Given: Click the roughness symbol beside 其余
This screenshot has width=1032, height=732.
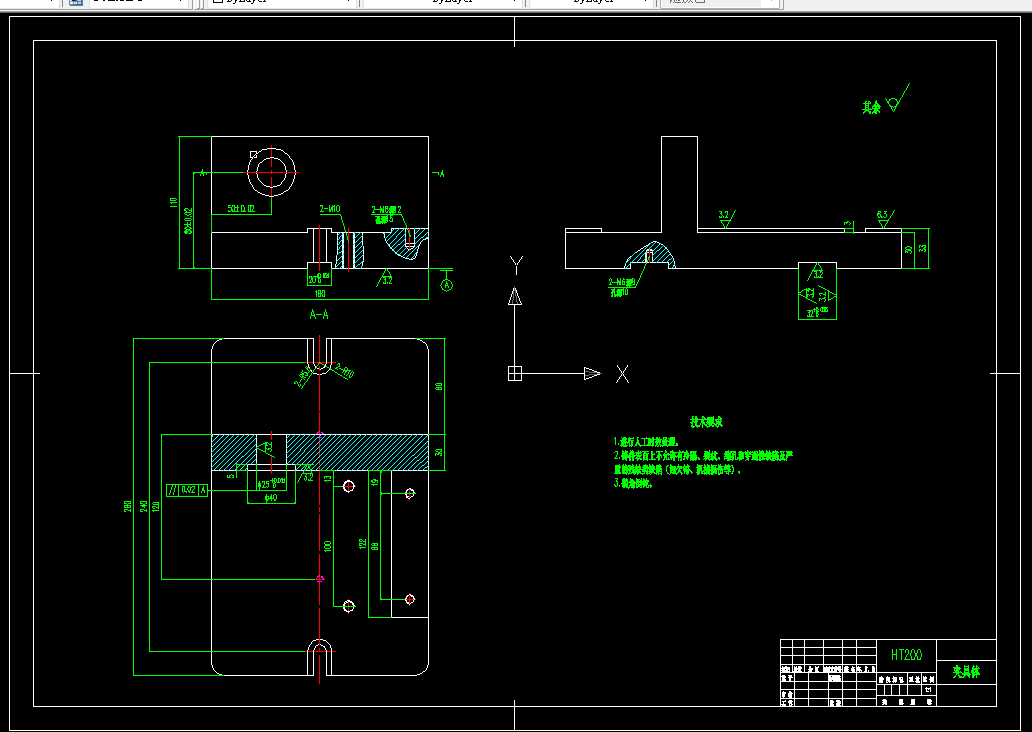Looking at the screenshot, I should click(x=897, y=98).
